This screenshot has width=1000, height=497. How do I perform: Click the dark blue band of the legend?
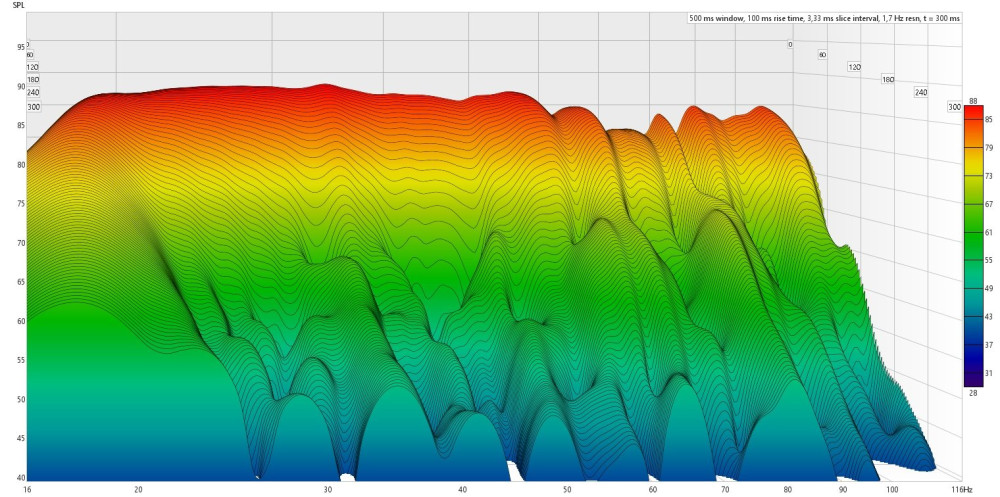(971, 350)
